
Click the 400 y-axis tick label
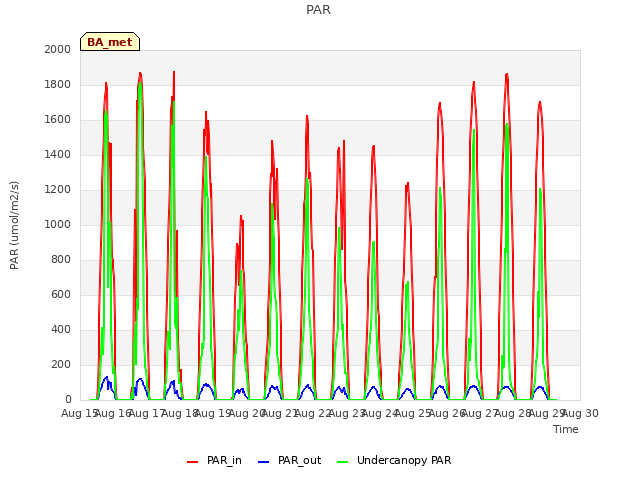click(x=61, y=329)
